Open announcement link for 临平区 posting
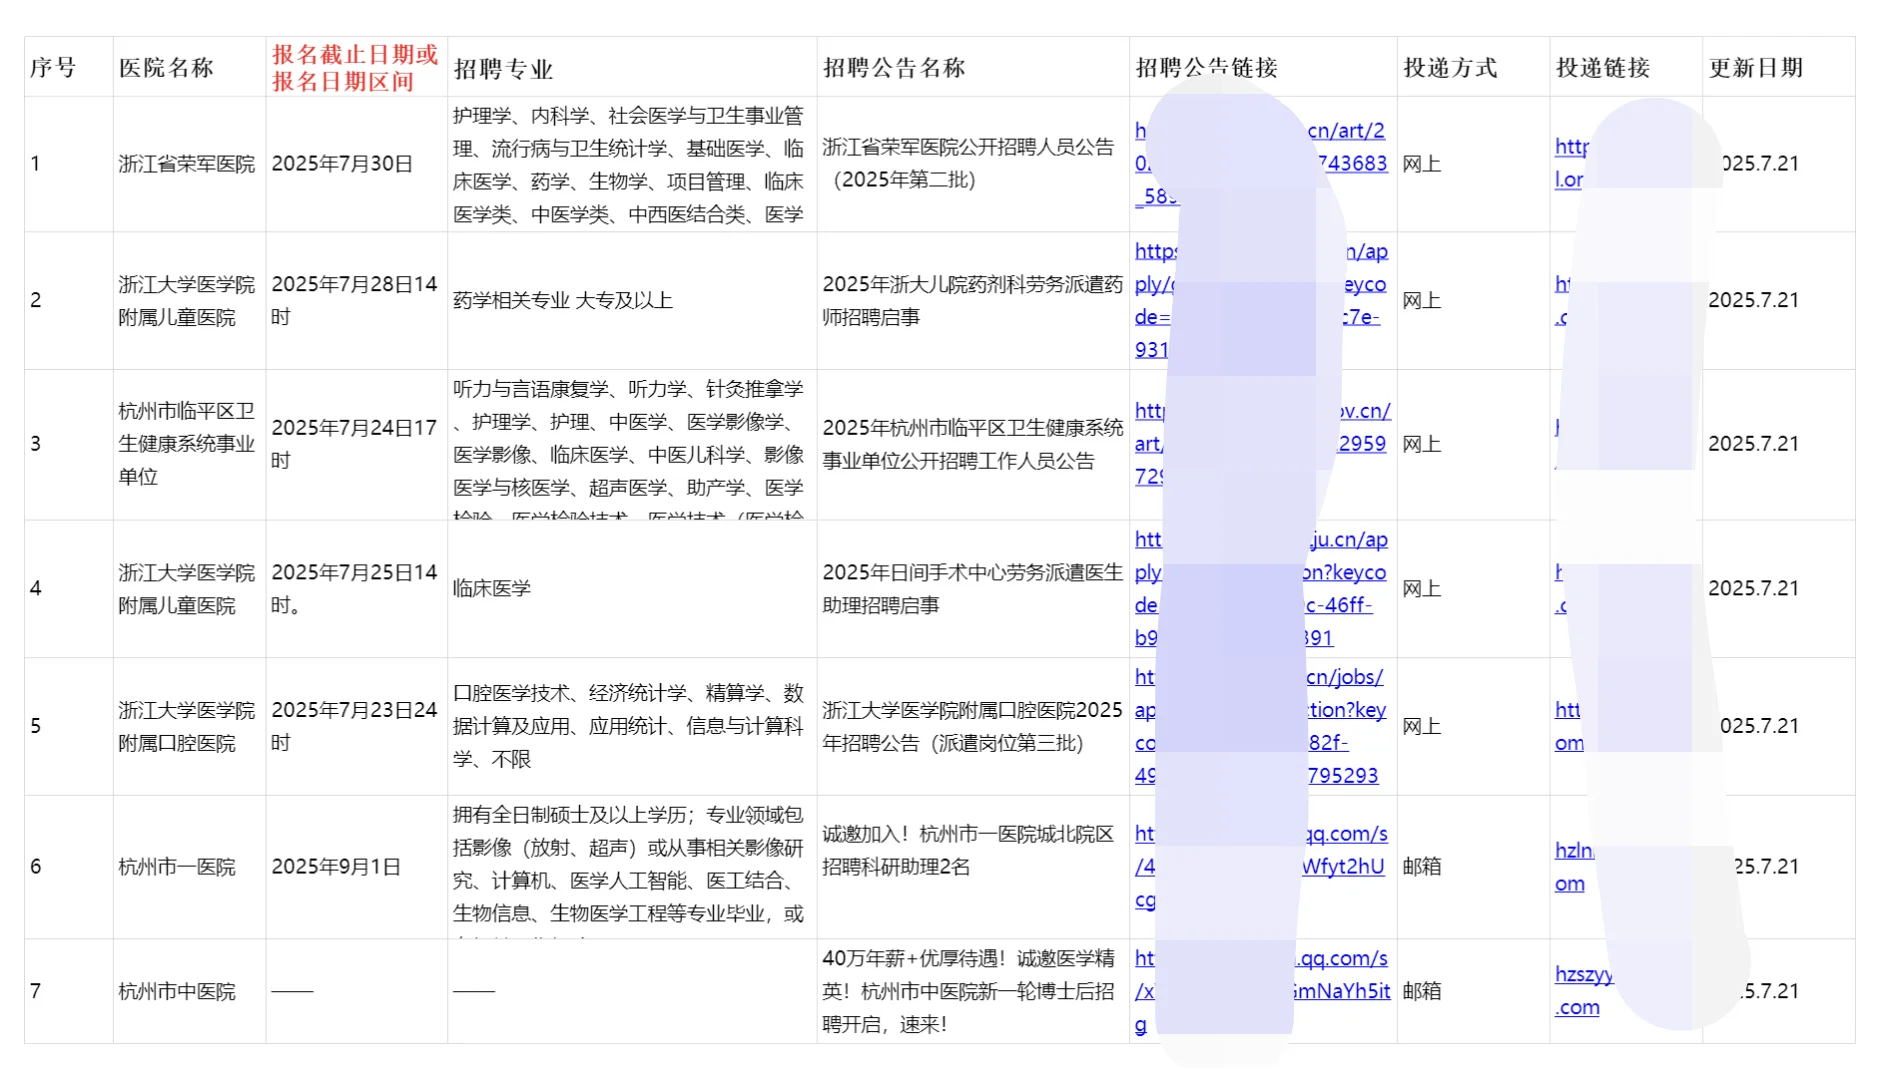Image resolution: width=1880 pixels, height=1068 pixels. point(1262,444)
